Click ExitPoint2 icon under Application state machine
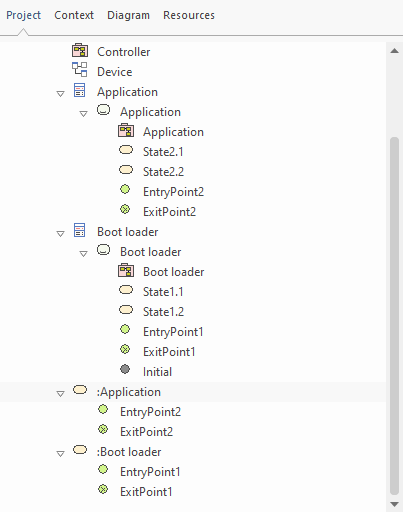The image size is (403, 512). point(125,209)
